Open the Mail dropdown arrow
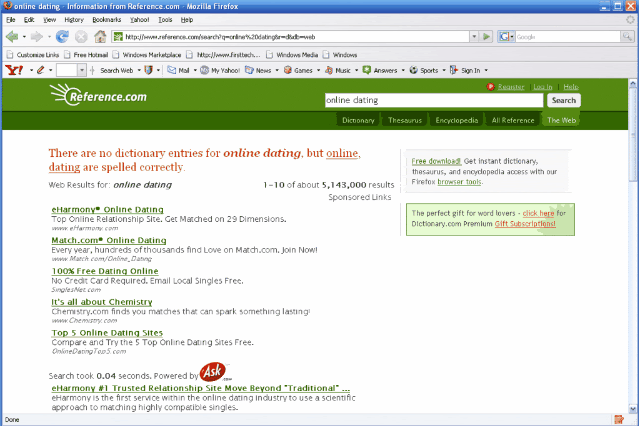This screenshot has width=639, height=426. pos(195,70)
